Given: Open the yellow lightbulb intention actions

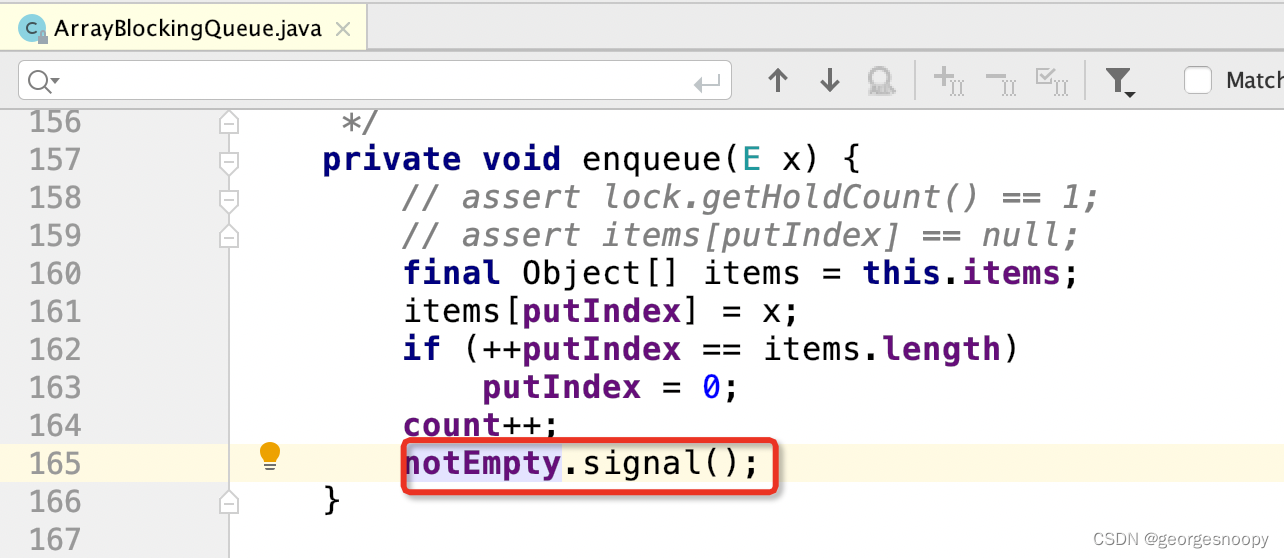Looking at the screenshot, I should 269,456.
